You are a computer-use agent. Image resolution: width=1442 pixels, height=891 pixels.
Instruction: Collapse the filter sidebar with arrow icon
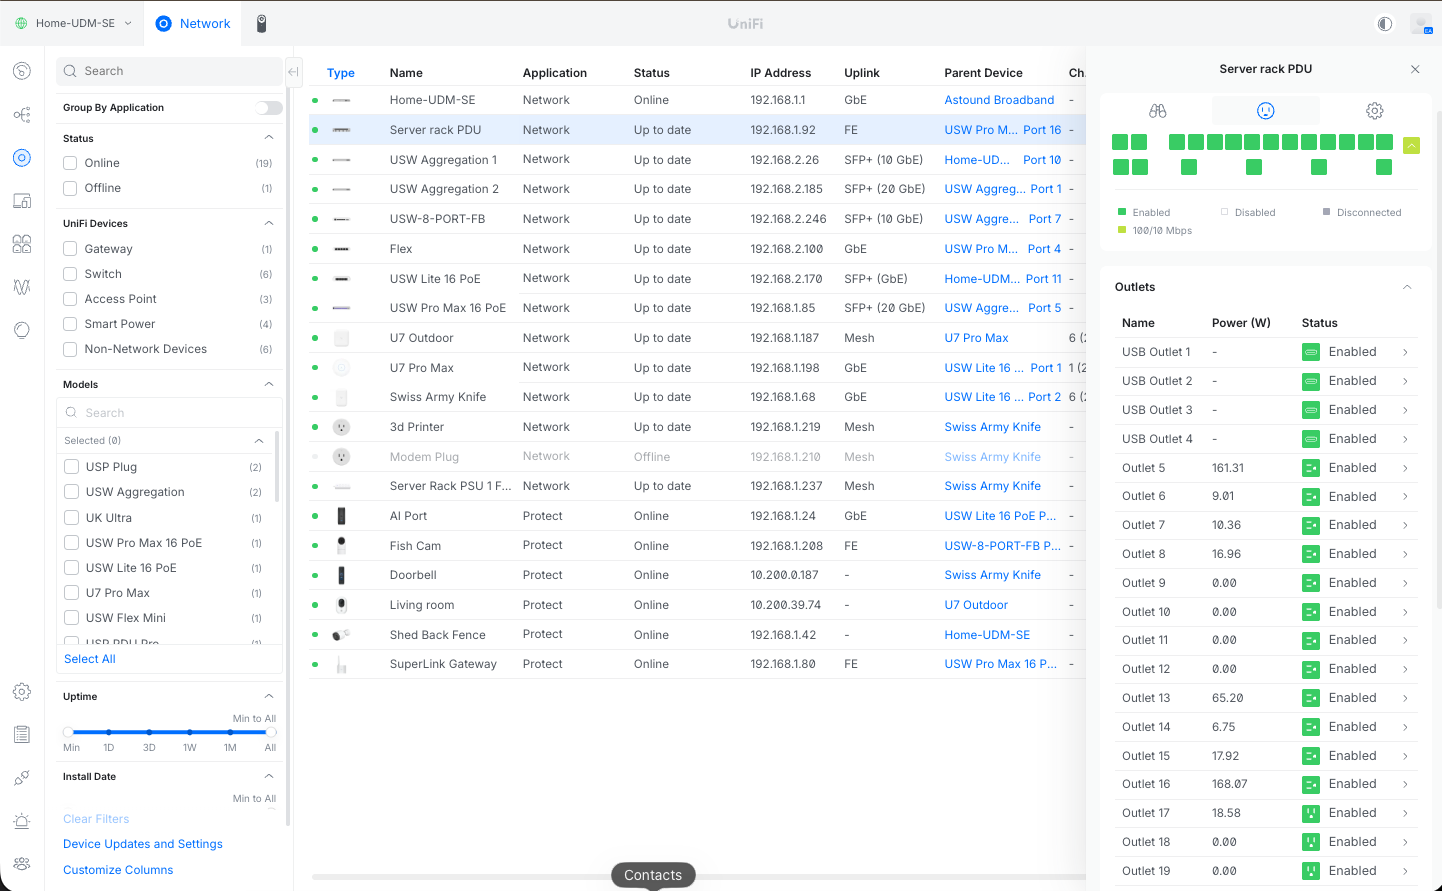(x=293, y=72)
